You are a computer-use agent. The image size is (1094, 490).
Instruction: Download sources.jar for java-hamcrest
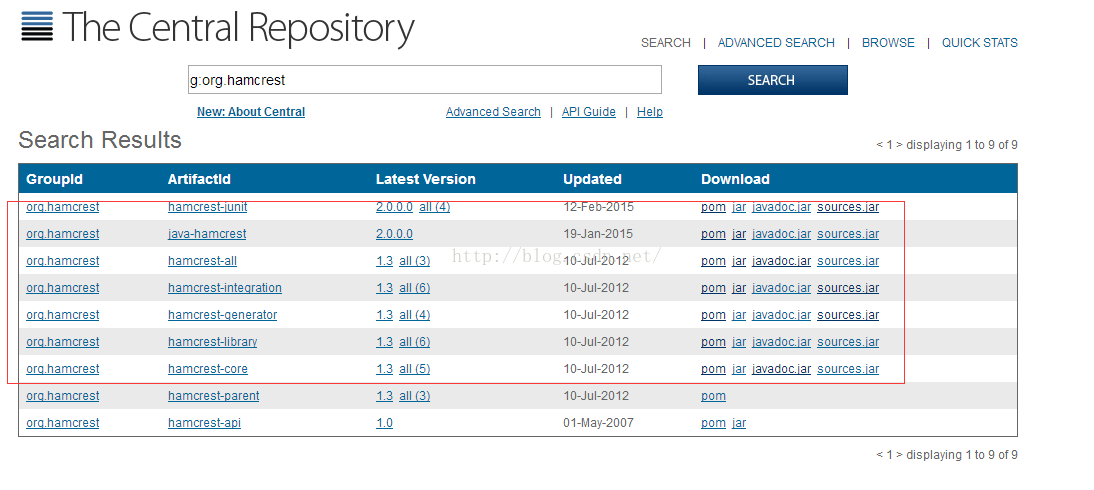(848, 234)
